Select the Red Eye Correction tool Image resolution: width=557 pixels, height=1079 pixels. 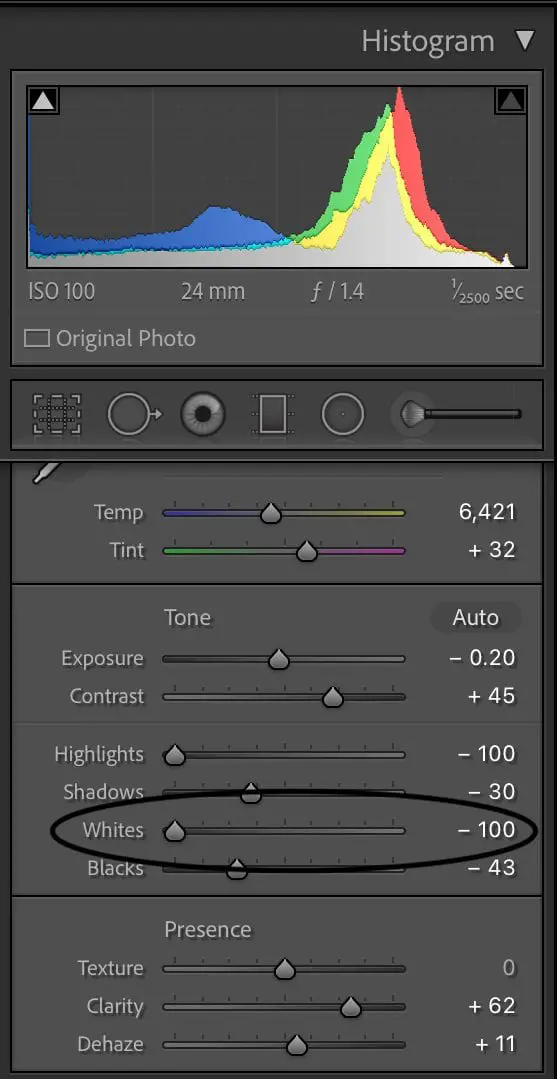coord(203,414)
